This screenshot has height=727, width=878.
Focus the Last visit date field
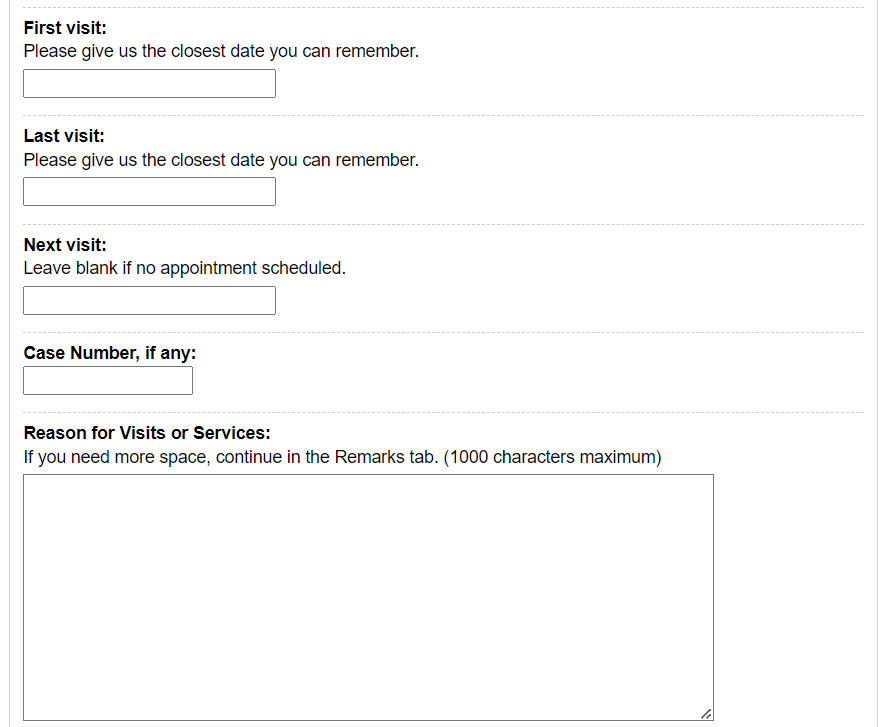(x=149, y=192)
